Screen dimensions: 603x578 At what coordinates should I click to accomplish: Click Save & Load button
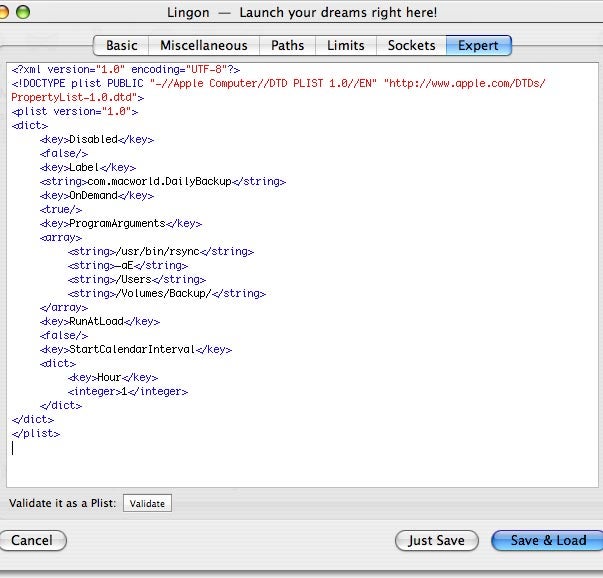click(548, 540)
